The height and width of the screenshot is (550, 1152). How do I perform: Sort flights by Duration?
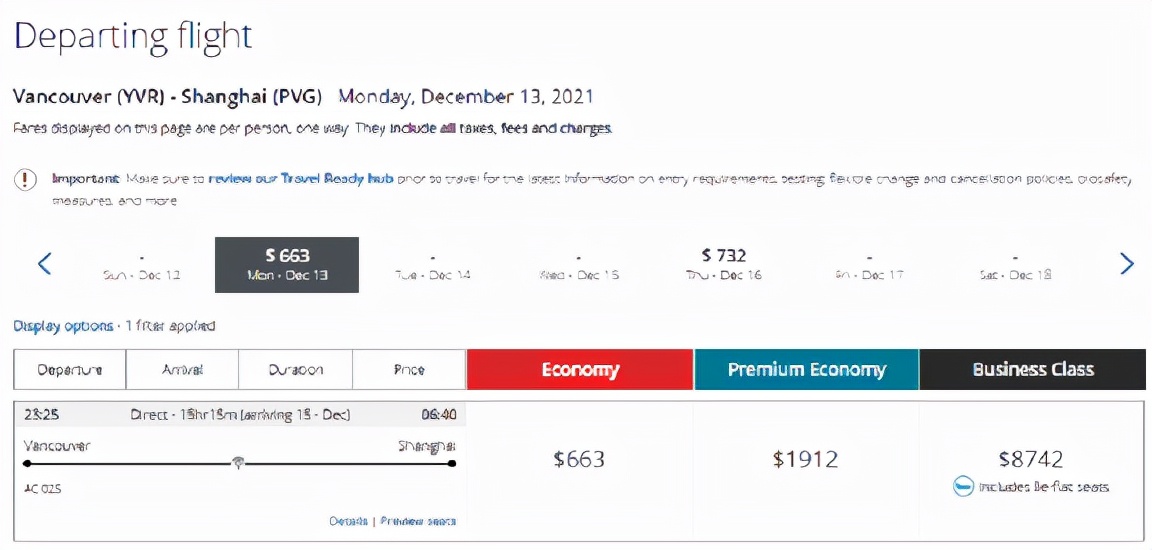296,370
